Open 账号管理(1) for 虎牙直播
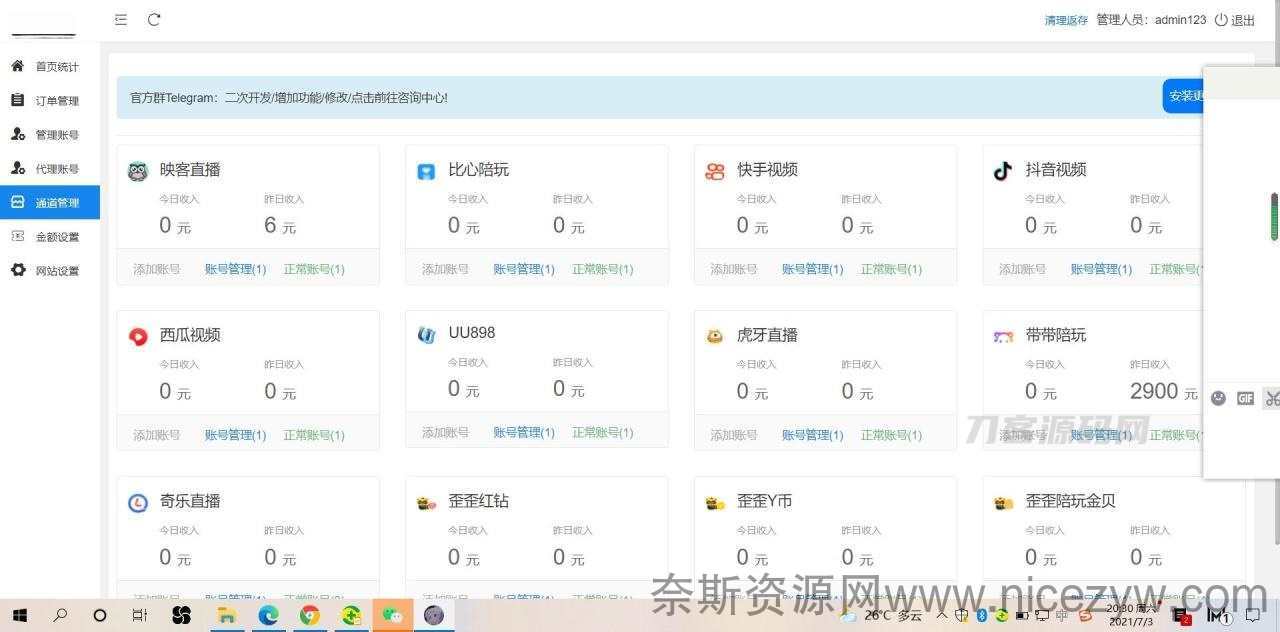The image size is (1280, 632). (x=813, y=435)
